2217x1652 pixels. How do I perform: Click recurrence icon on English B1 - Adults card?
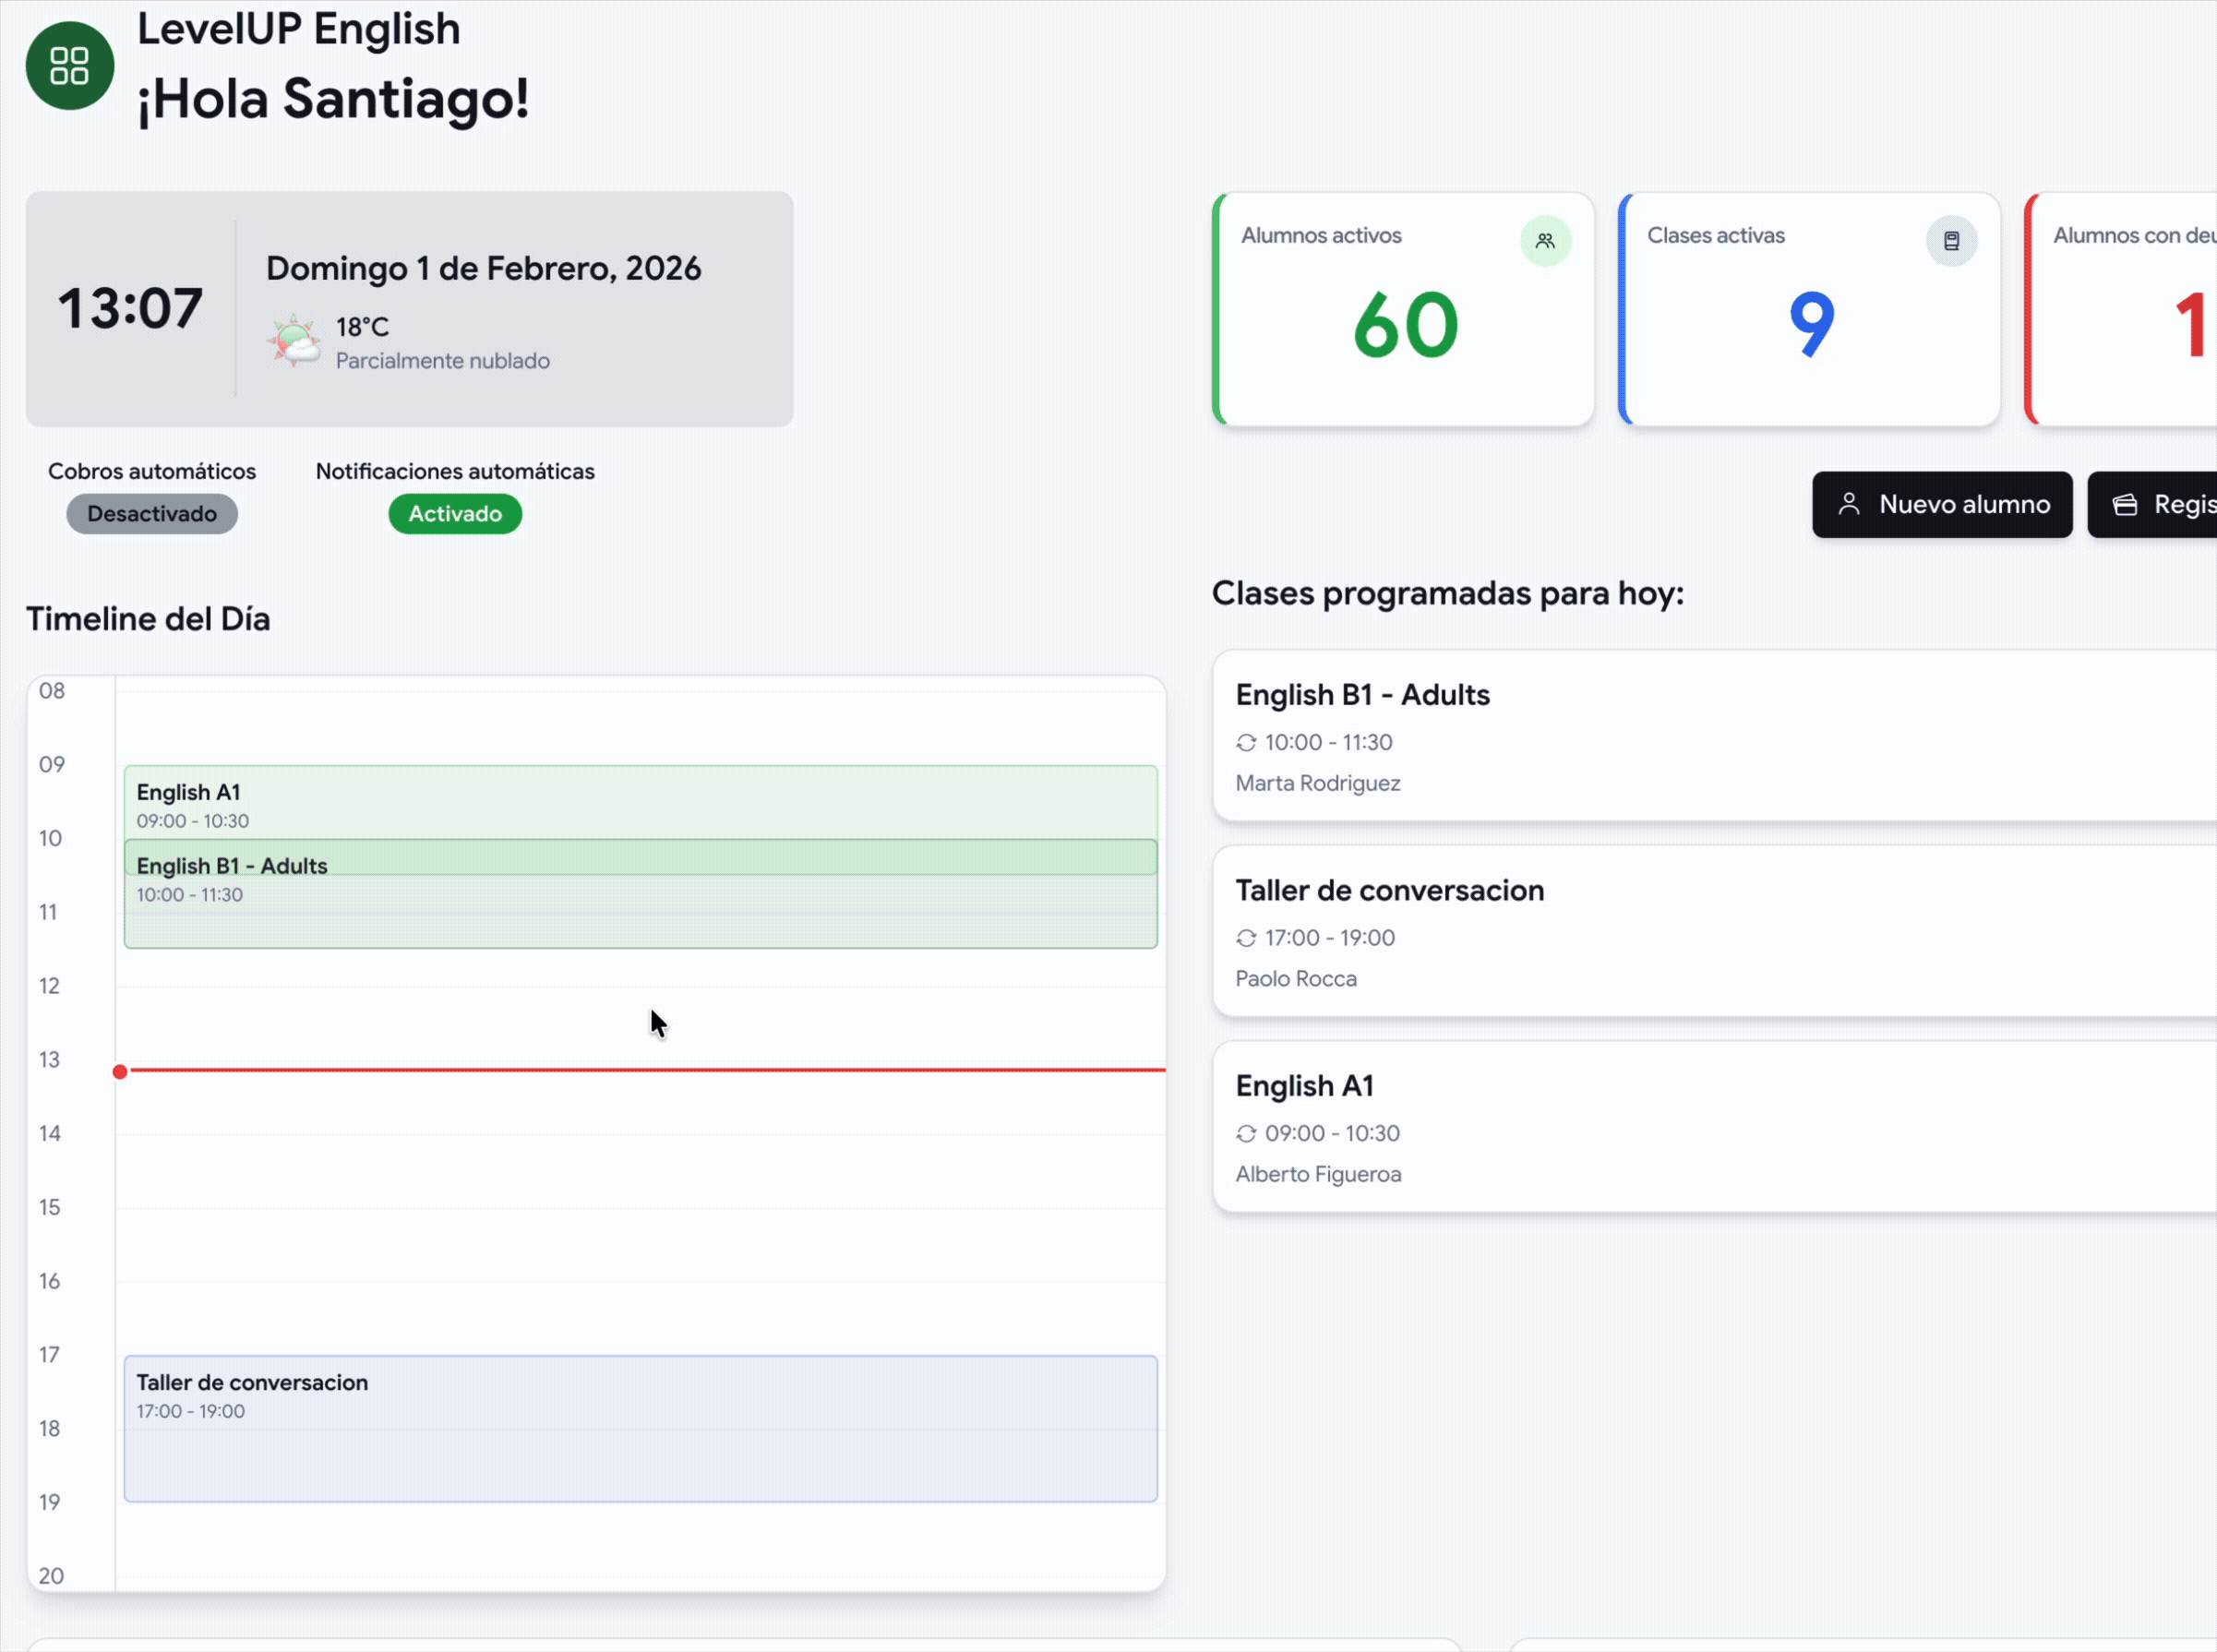tap(1246, 743)
